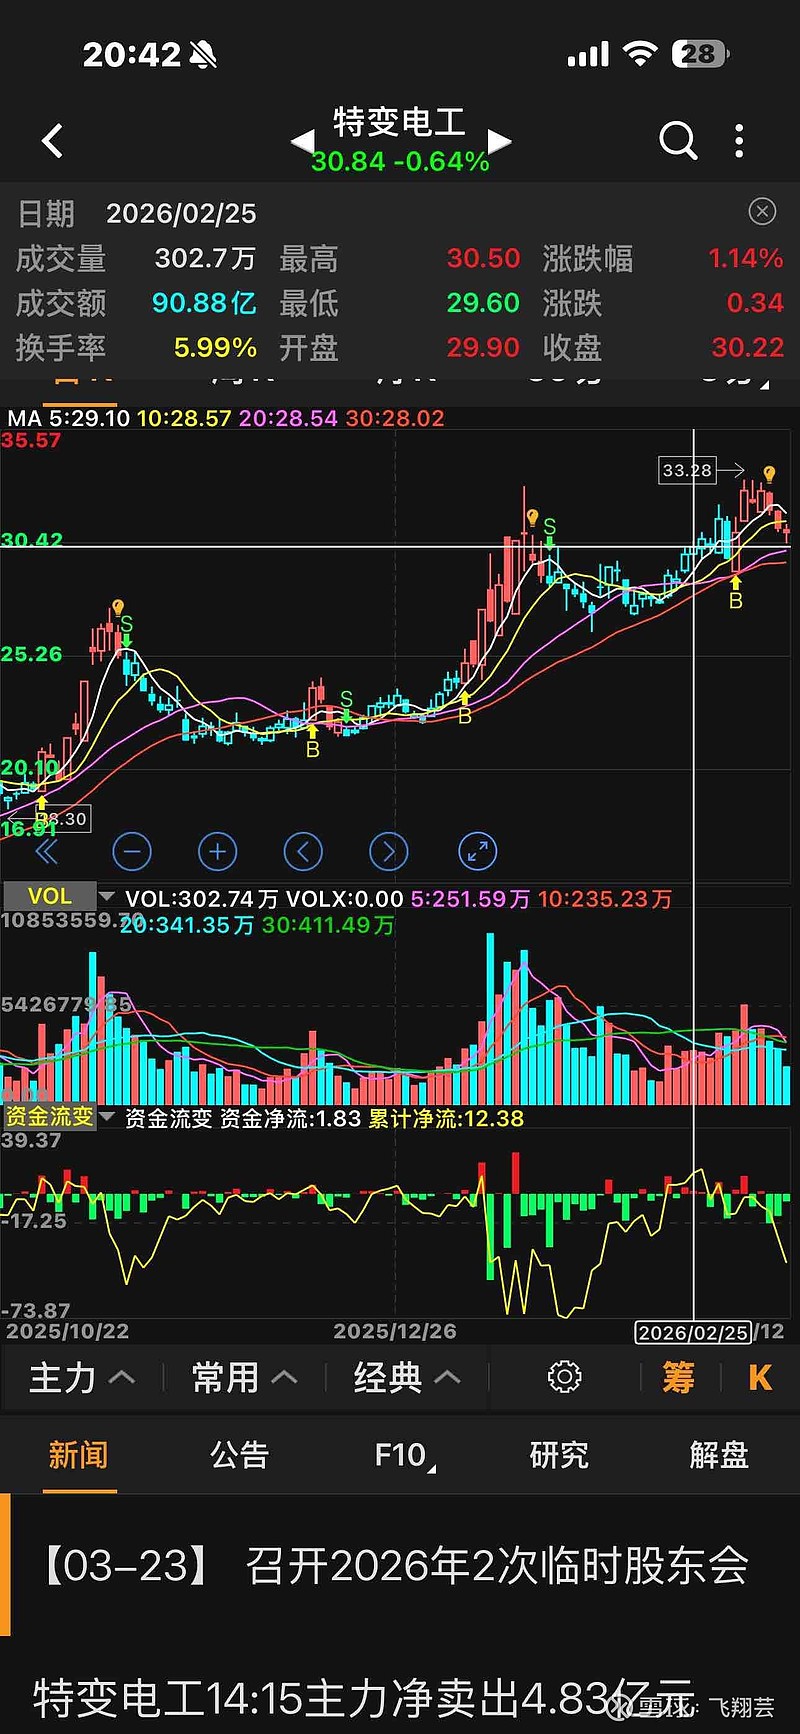This screenshot has width=800, height=1734.
Task: Shift chart right with circled arrow
Action: tap(389, 852)
